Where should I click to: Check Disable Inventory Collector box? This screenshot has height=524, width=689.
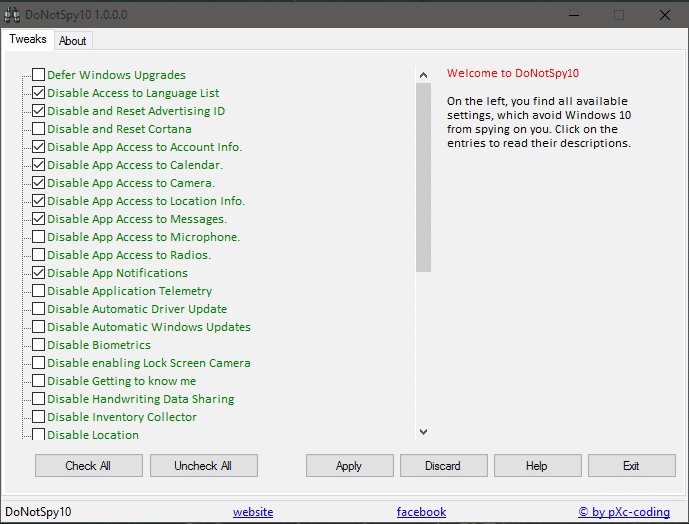[x=39, y=417]
